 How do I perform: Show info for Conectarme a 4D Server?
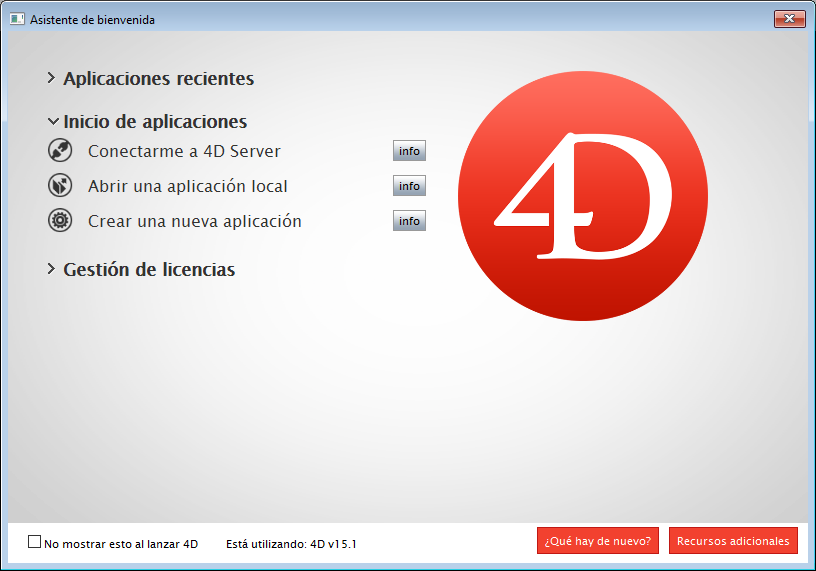(409, 151)
